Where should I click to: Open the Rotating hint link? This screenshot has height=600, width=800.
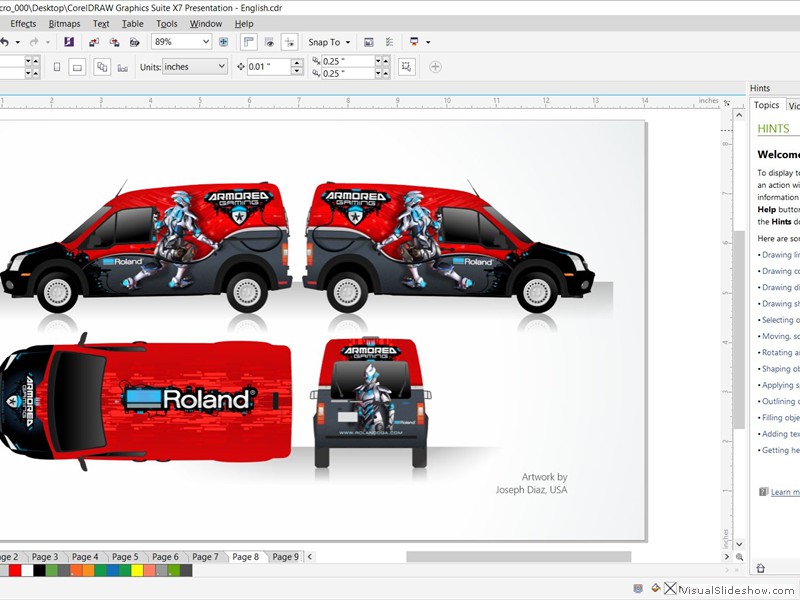click(781, 352)
